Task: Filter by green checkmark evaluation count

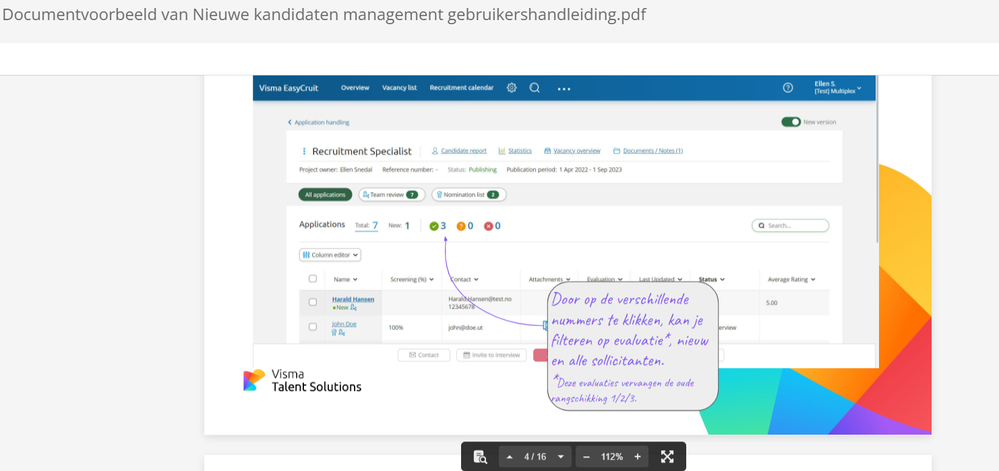Action: 438,226
